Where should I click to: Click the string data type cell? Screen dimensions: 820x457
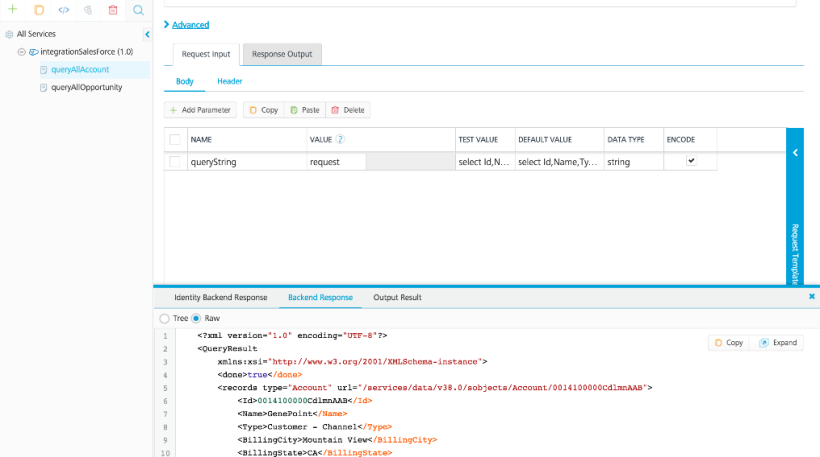coord(633,162)
